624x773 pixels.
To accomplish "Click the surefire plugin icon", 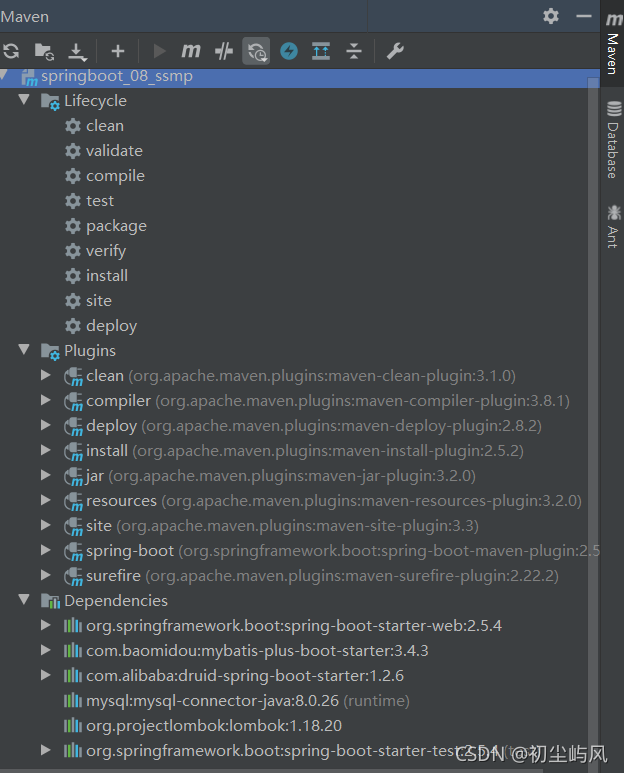I will (x=73, y=576).
